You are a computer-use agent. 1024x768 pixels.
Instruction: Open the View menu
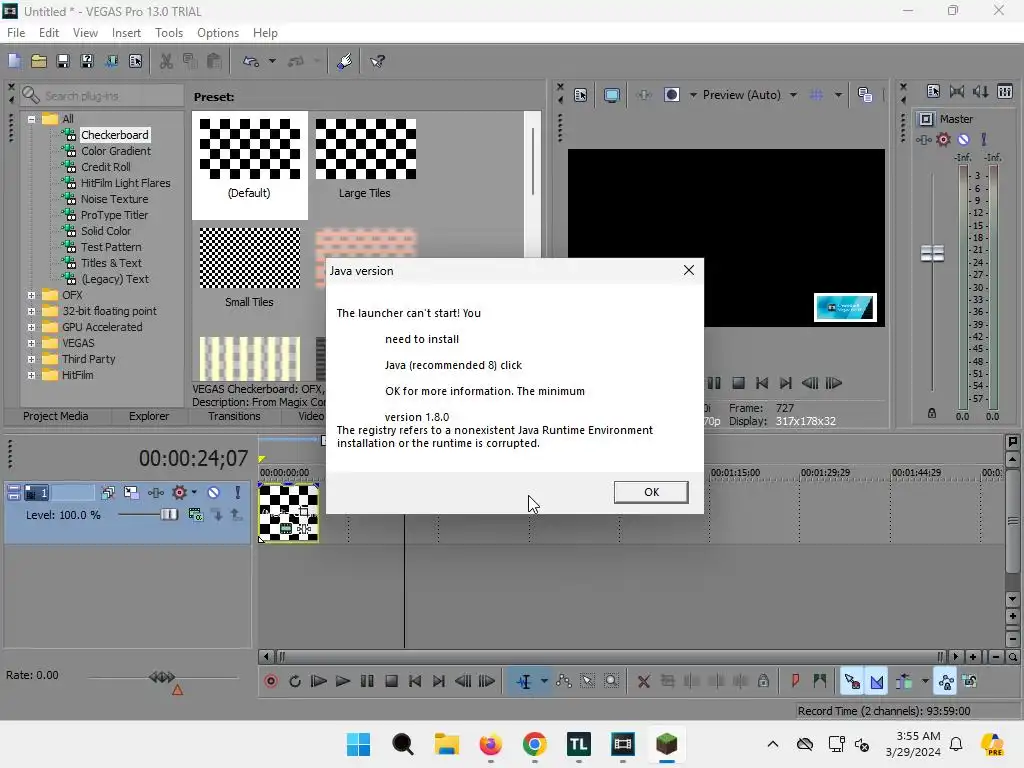pyautogui.click(x=85, y=33)
